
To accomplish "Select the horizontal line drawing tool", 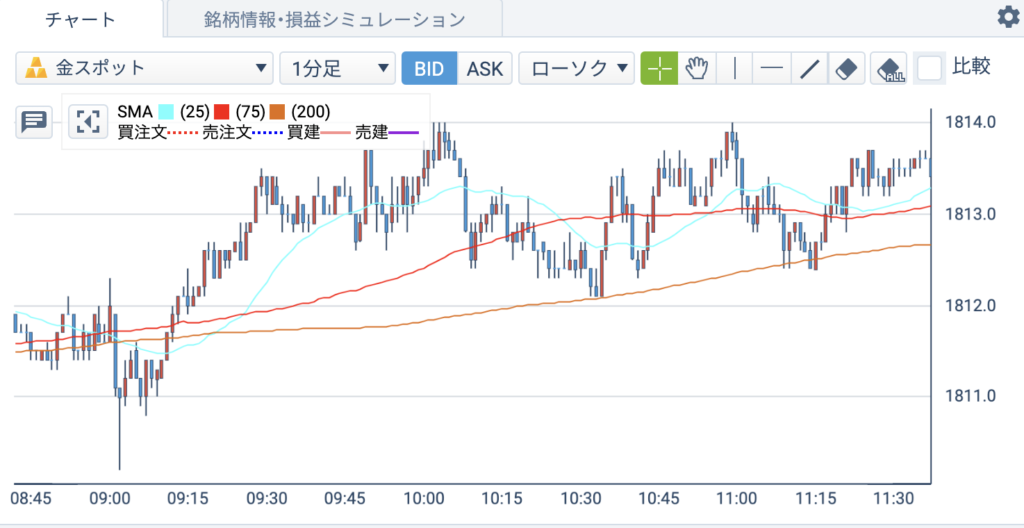I will pyautogui.click(x=772, y=69).
